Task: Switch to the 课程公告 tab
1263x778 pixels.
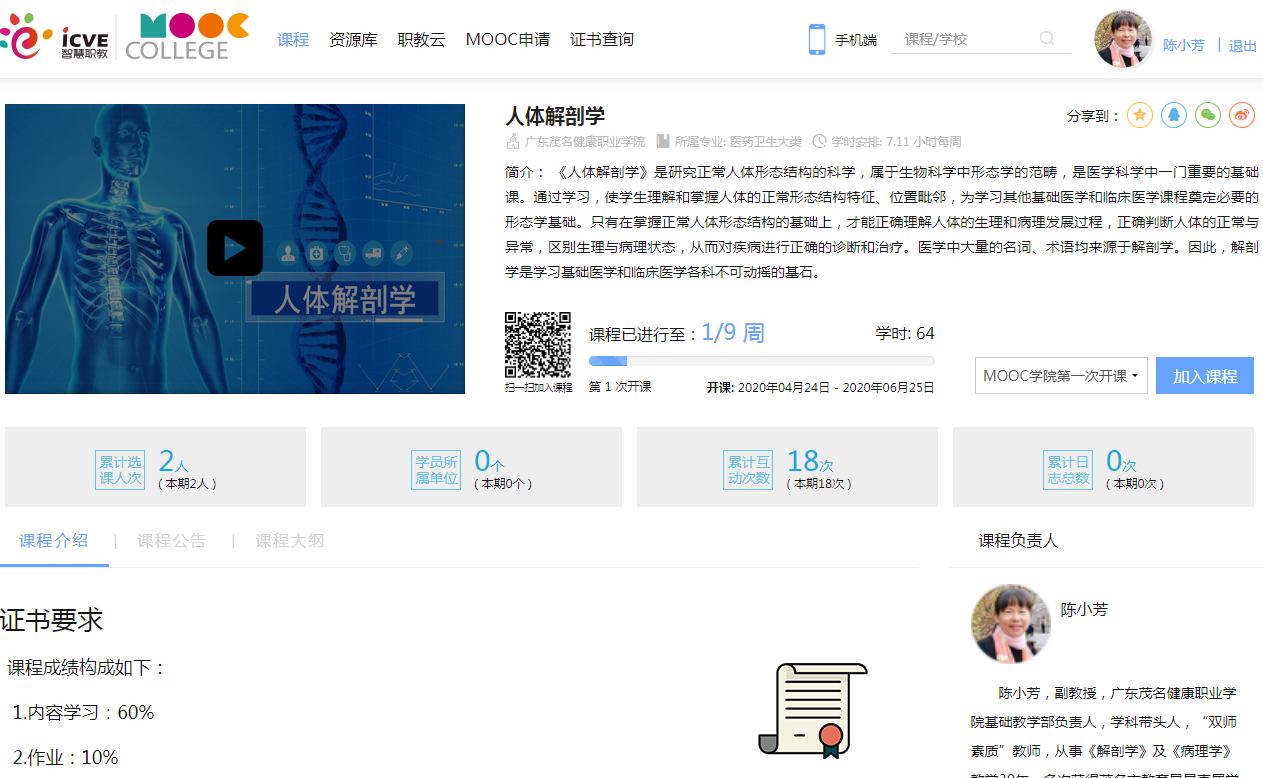Action: tap(172, 541)
